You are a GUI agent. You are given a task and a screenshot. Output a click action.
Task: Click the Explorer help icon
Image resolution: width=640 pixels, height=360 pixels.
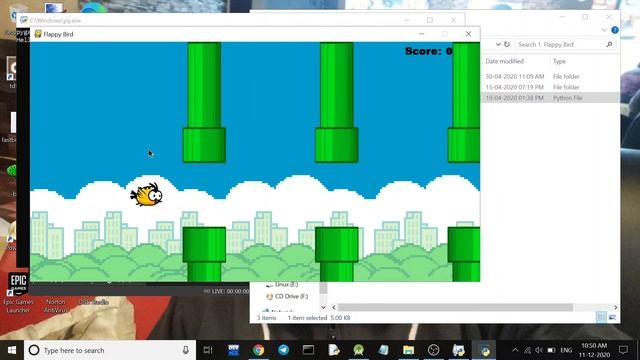[x=615, y=30]
